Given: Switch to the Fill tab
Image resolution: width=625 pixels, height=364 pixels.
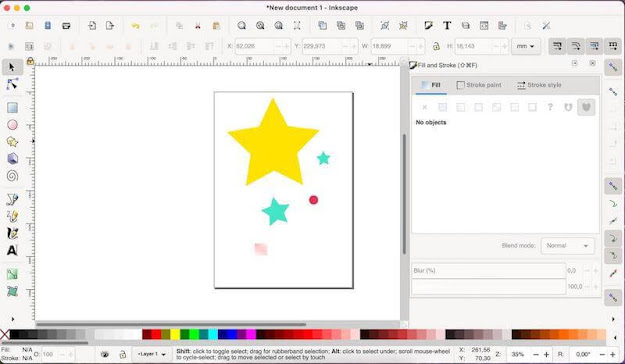Looking at the screenshot, I should click(x=431, y=85).
